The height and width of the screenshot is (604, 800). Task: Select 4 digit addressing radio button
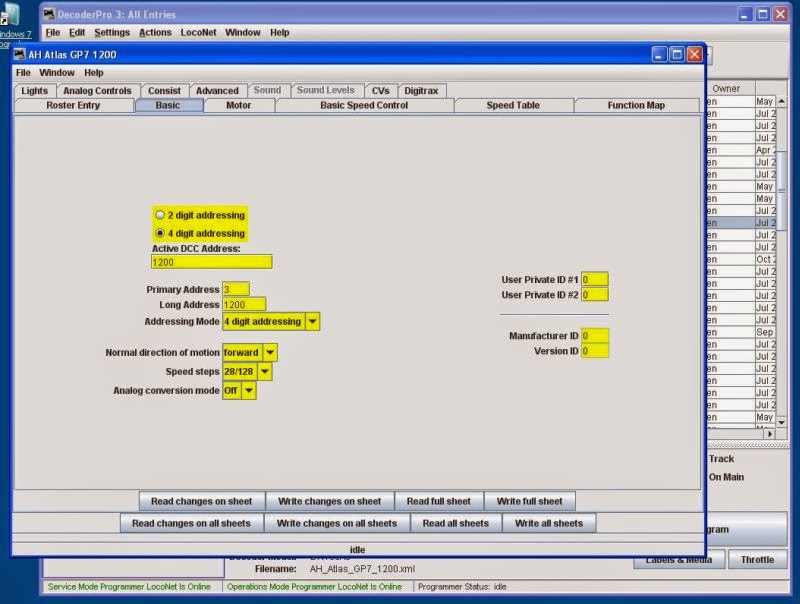tap(160, 233)
